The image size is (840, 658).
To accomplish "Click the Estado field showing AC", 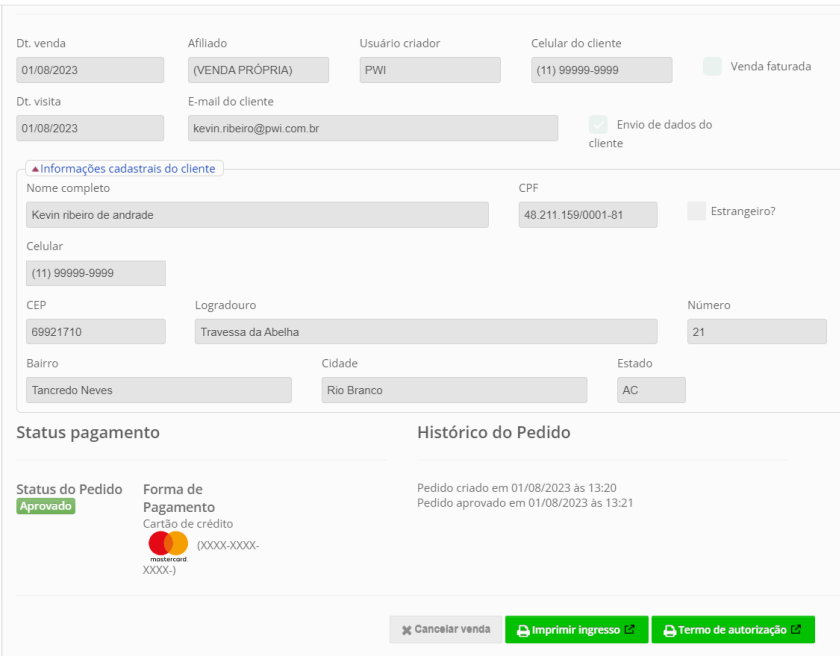I will 651,390.
